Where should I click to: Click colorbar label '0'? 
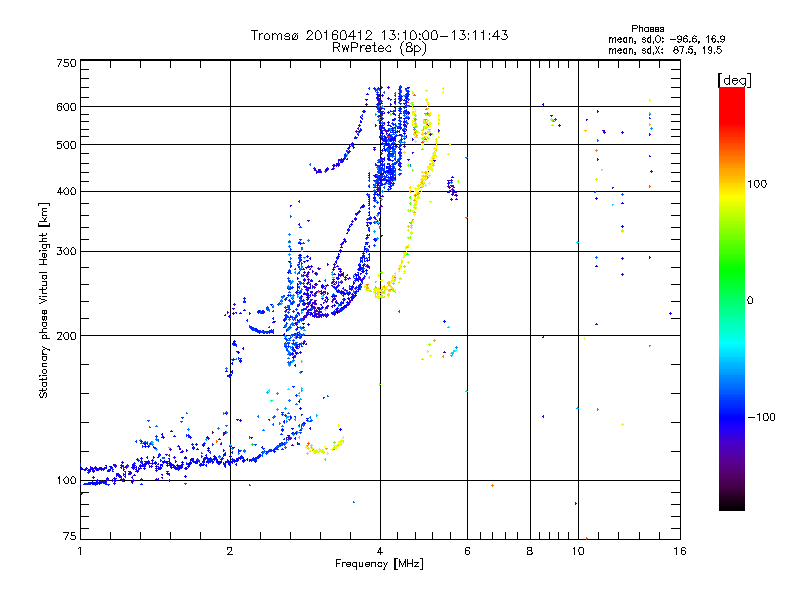(750, 301)
